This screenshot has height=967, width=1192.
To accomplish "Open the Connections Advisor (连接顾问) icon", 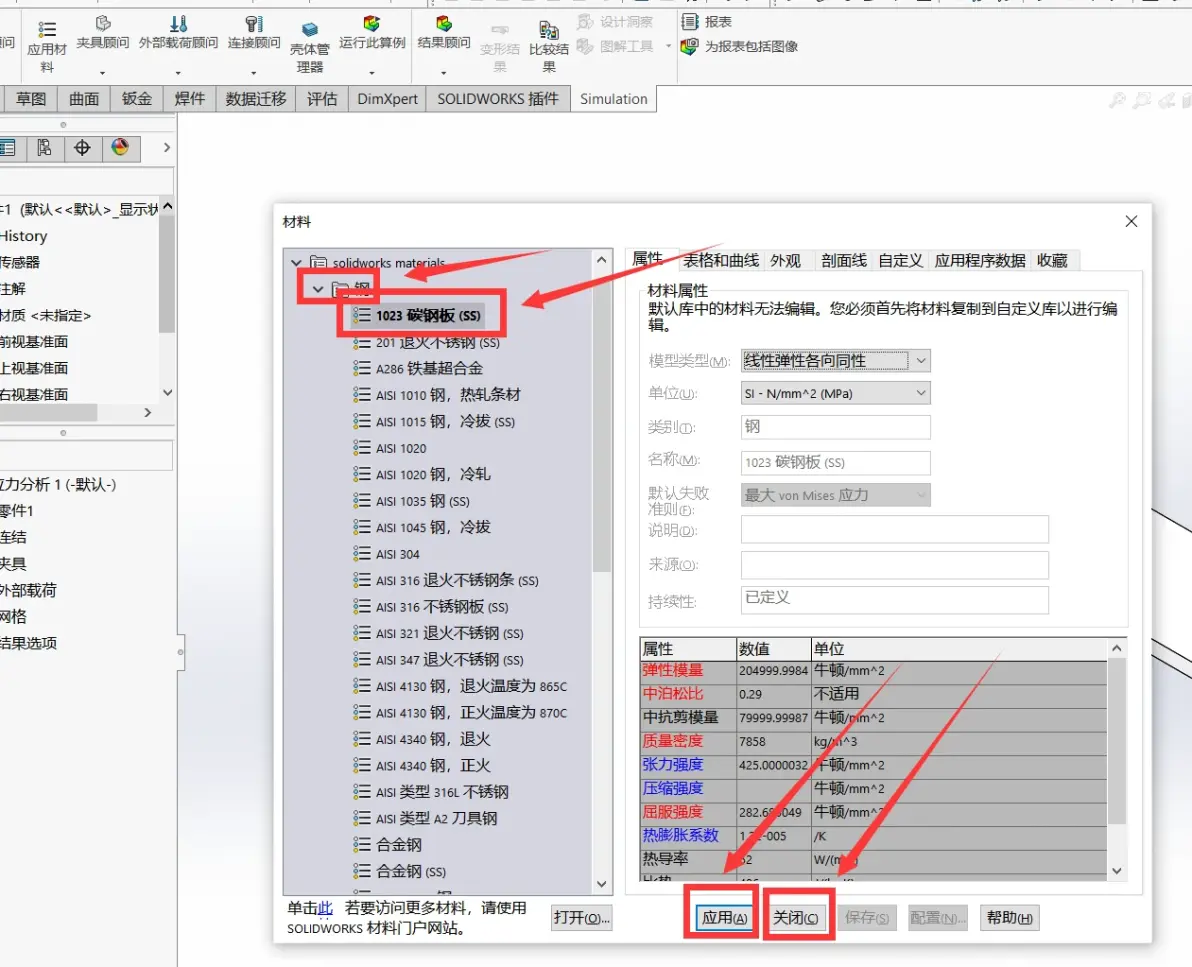I will tap(254, 24).
